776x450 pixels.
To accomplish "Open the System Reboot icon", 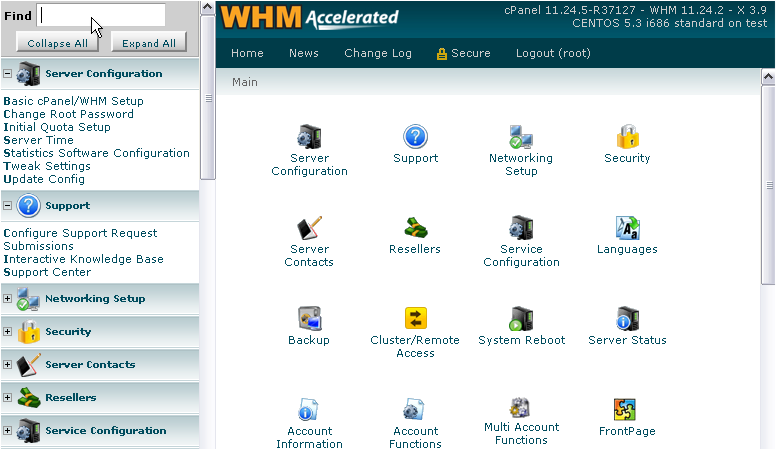I will [x=521, y=319].
